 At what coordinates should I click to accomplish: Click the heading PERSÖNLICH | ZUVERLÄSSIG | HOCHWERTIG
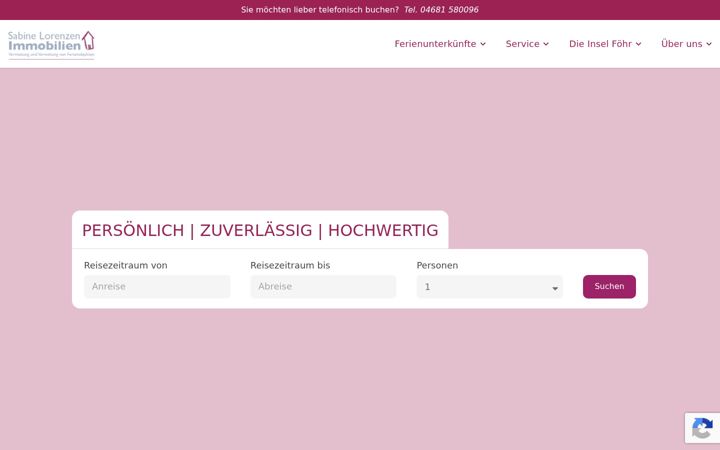pyautogui.click(x=260, y=230)
